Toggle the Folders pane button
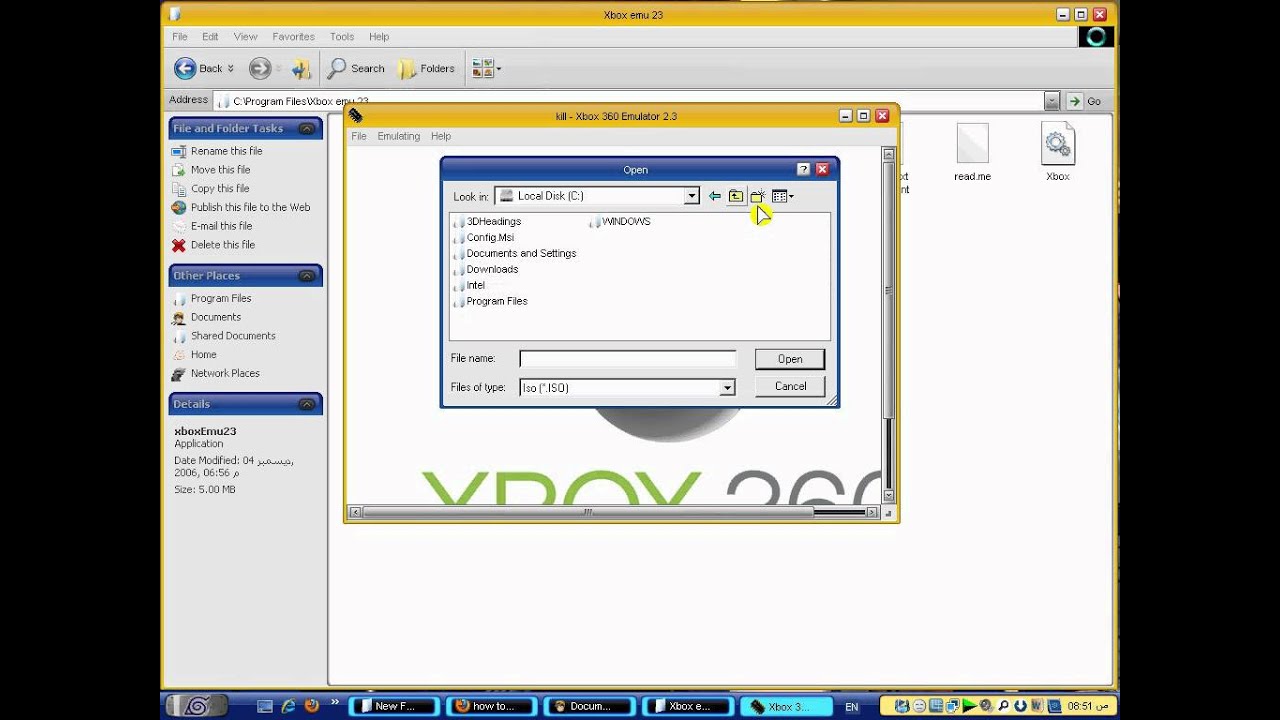Screen dimensions: 1280x720 pyautogui.click(x=427, y=68)
